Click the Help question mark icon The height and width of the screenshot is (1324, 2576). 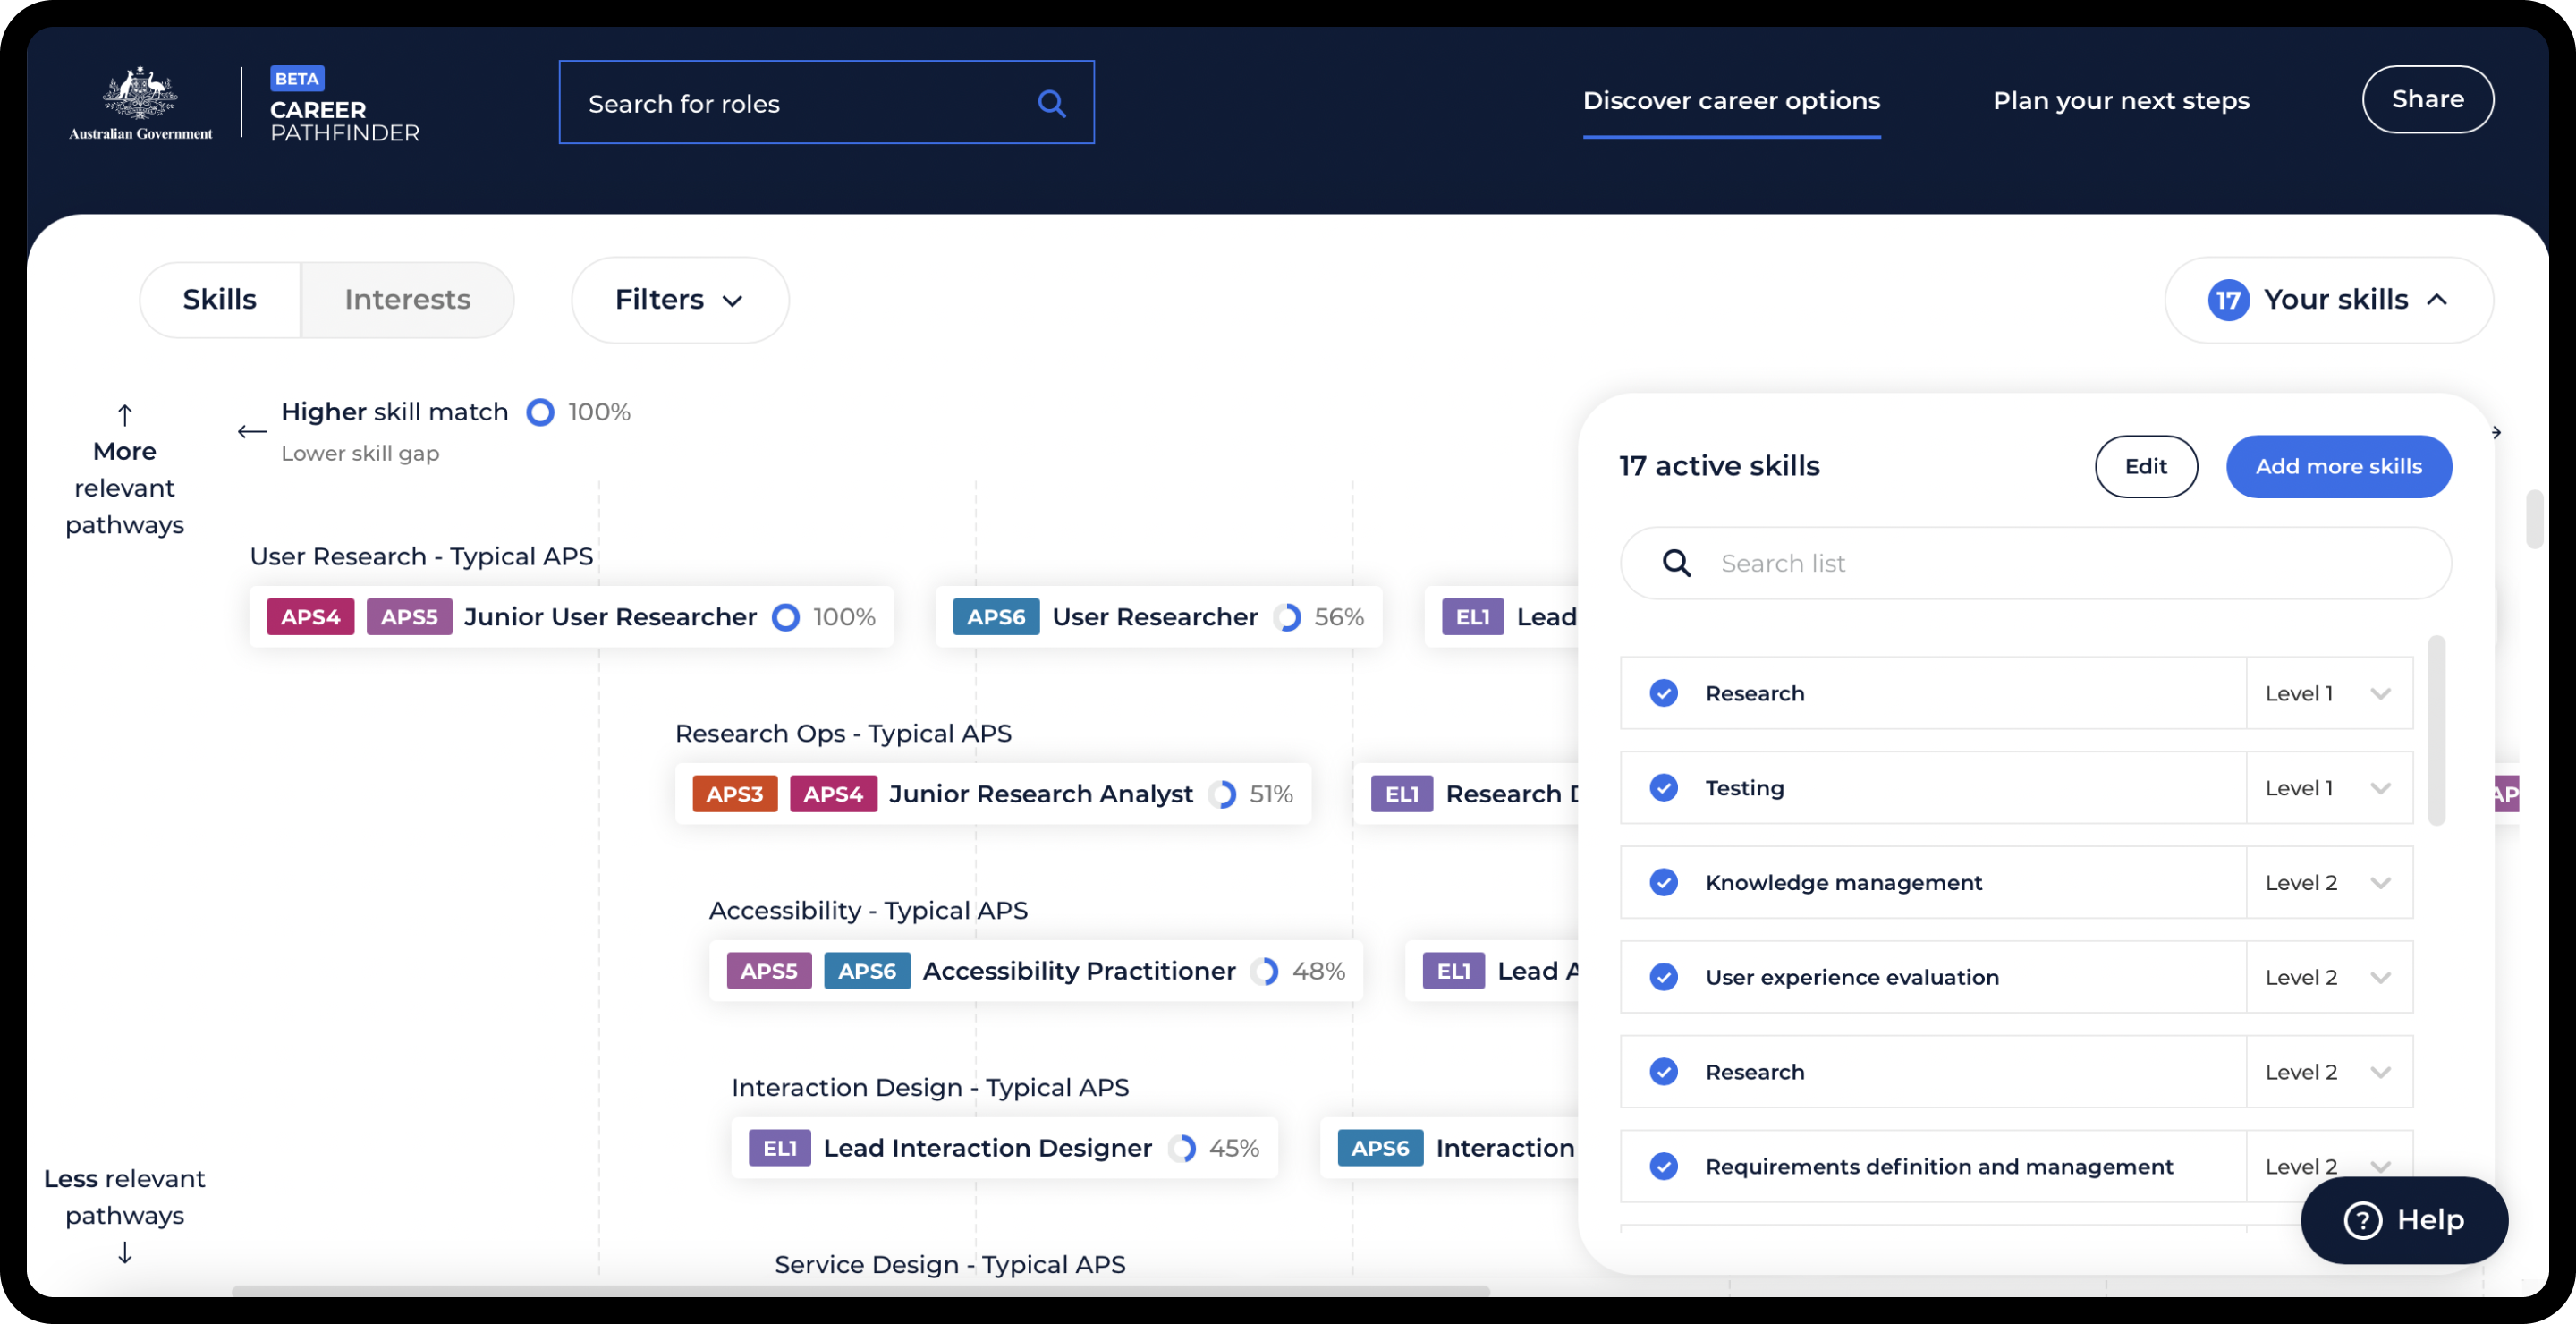(2362, 1220)
